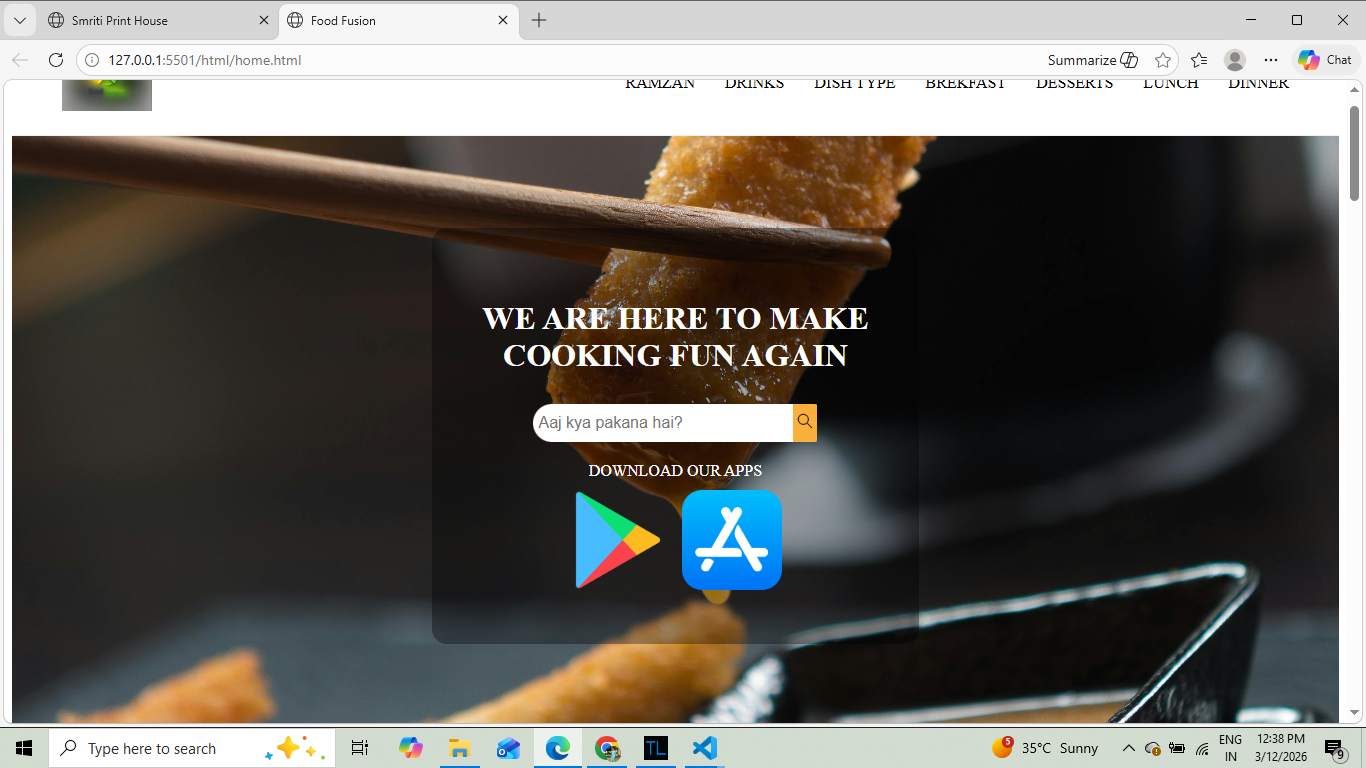Show hidden system tray icons
The width and height of the screenshot is (1366, 768).
(1128, 748)
